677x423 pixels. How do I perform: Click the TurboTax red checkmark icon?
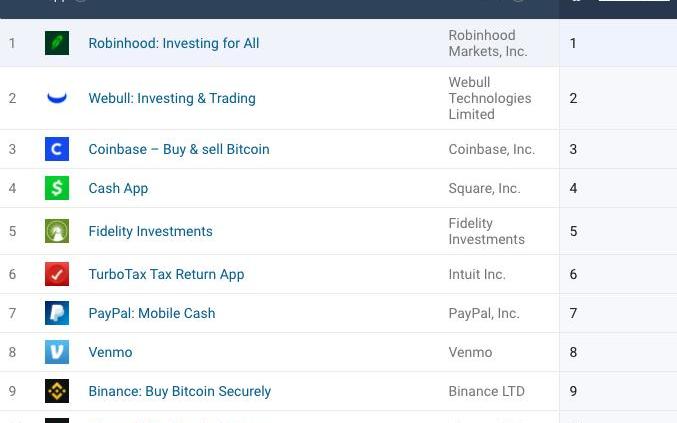point(57,274)
